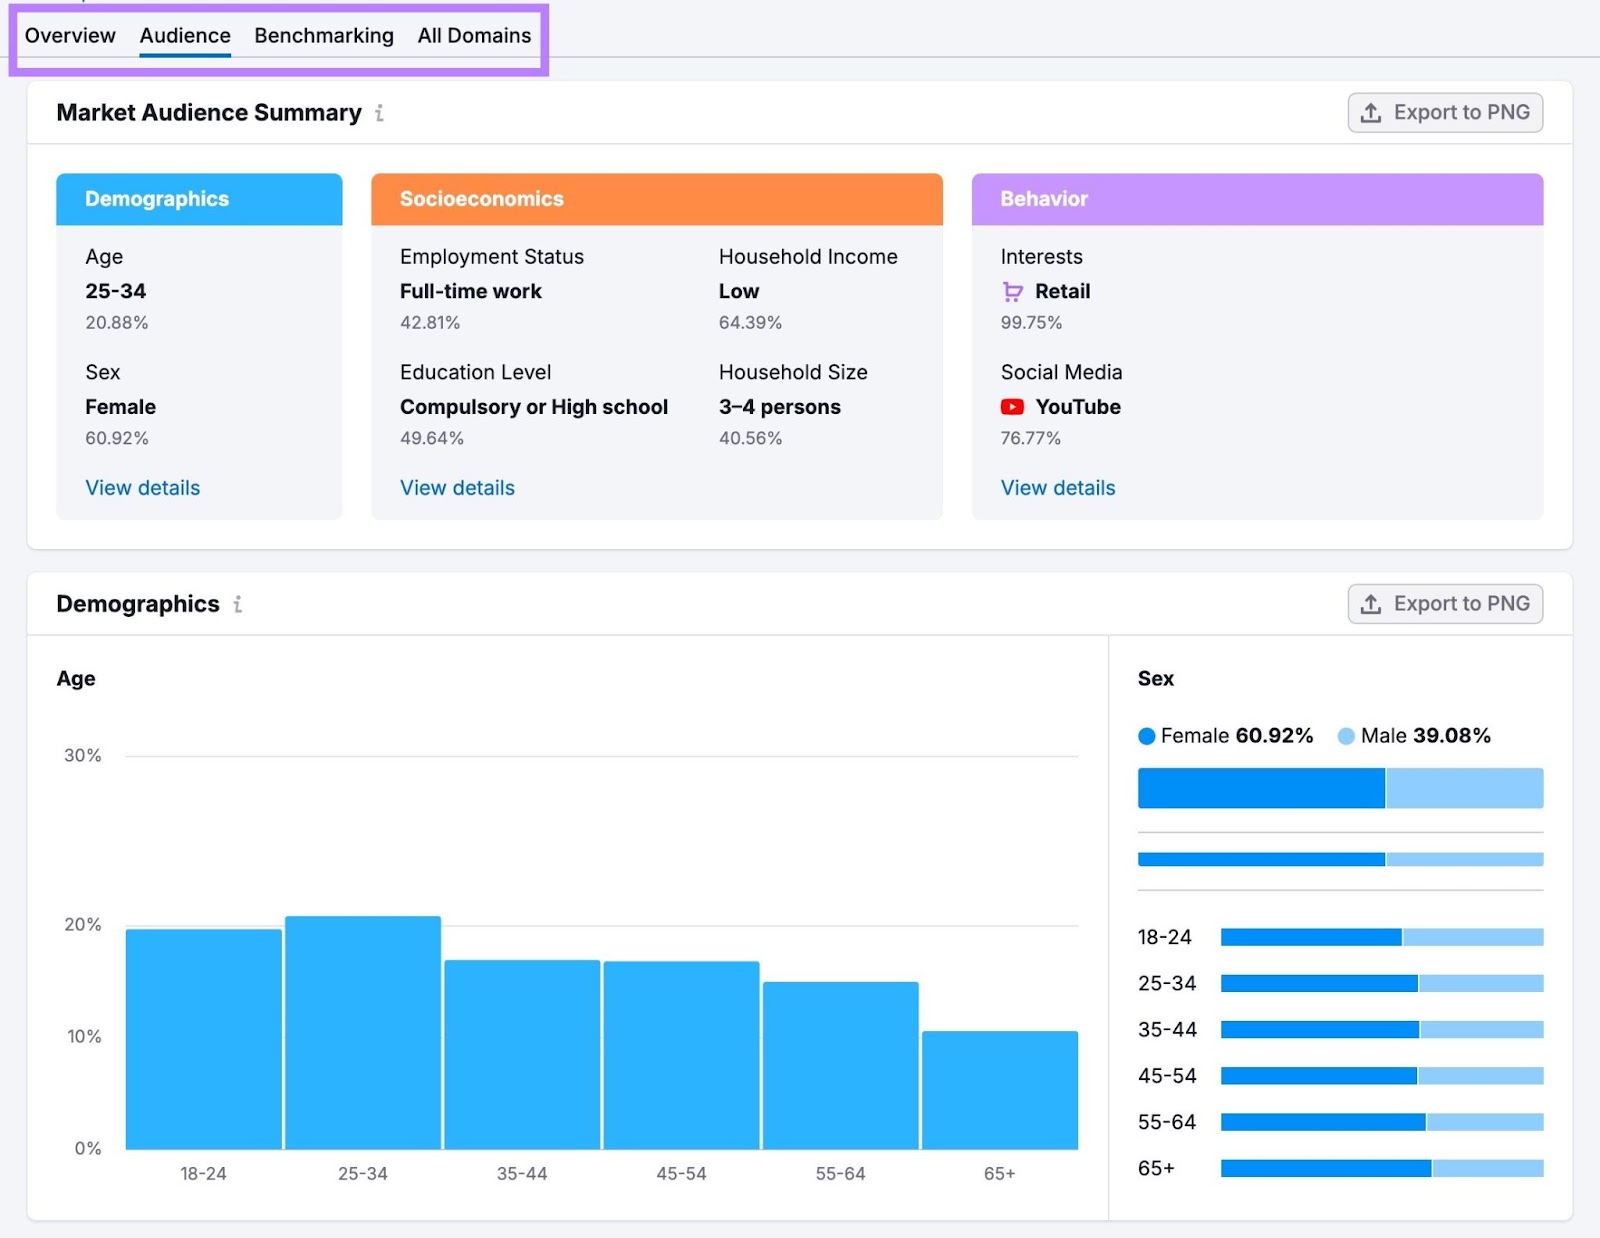Export Demographics section to PNG
This screenshot has height=1238, width=1600.
1444,604
